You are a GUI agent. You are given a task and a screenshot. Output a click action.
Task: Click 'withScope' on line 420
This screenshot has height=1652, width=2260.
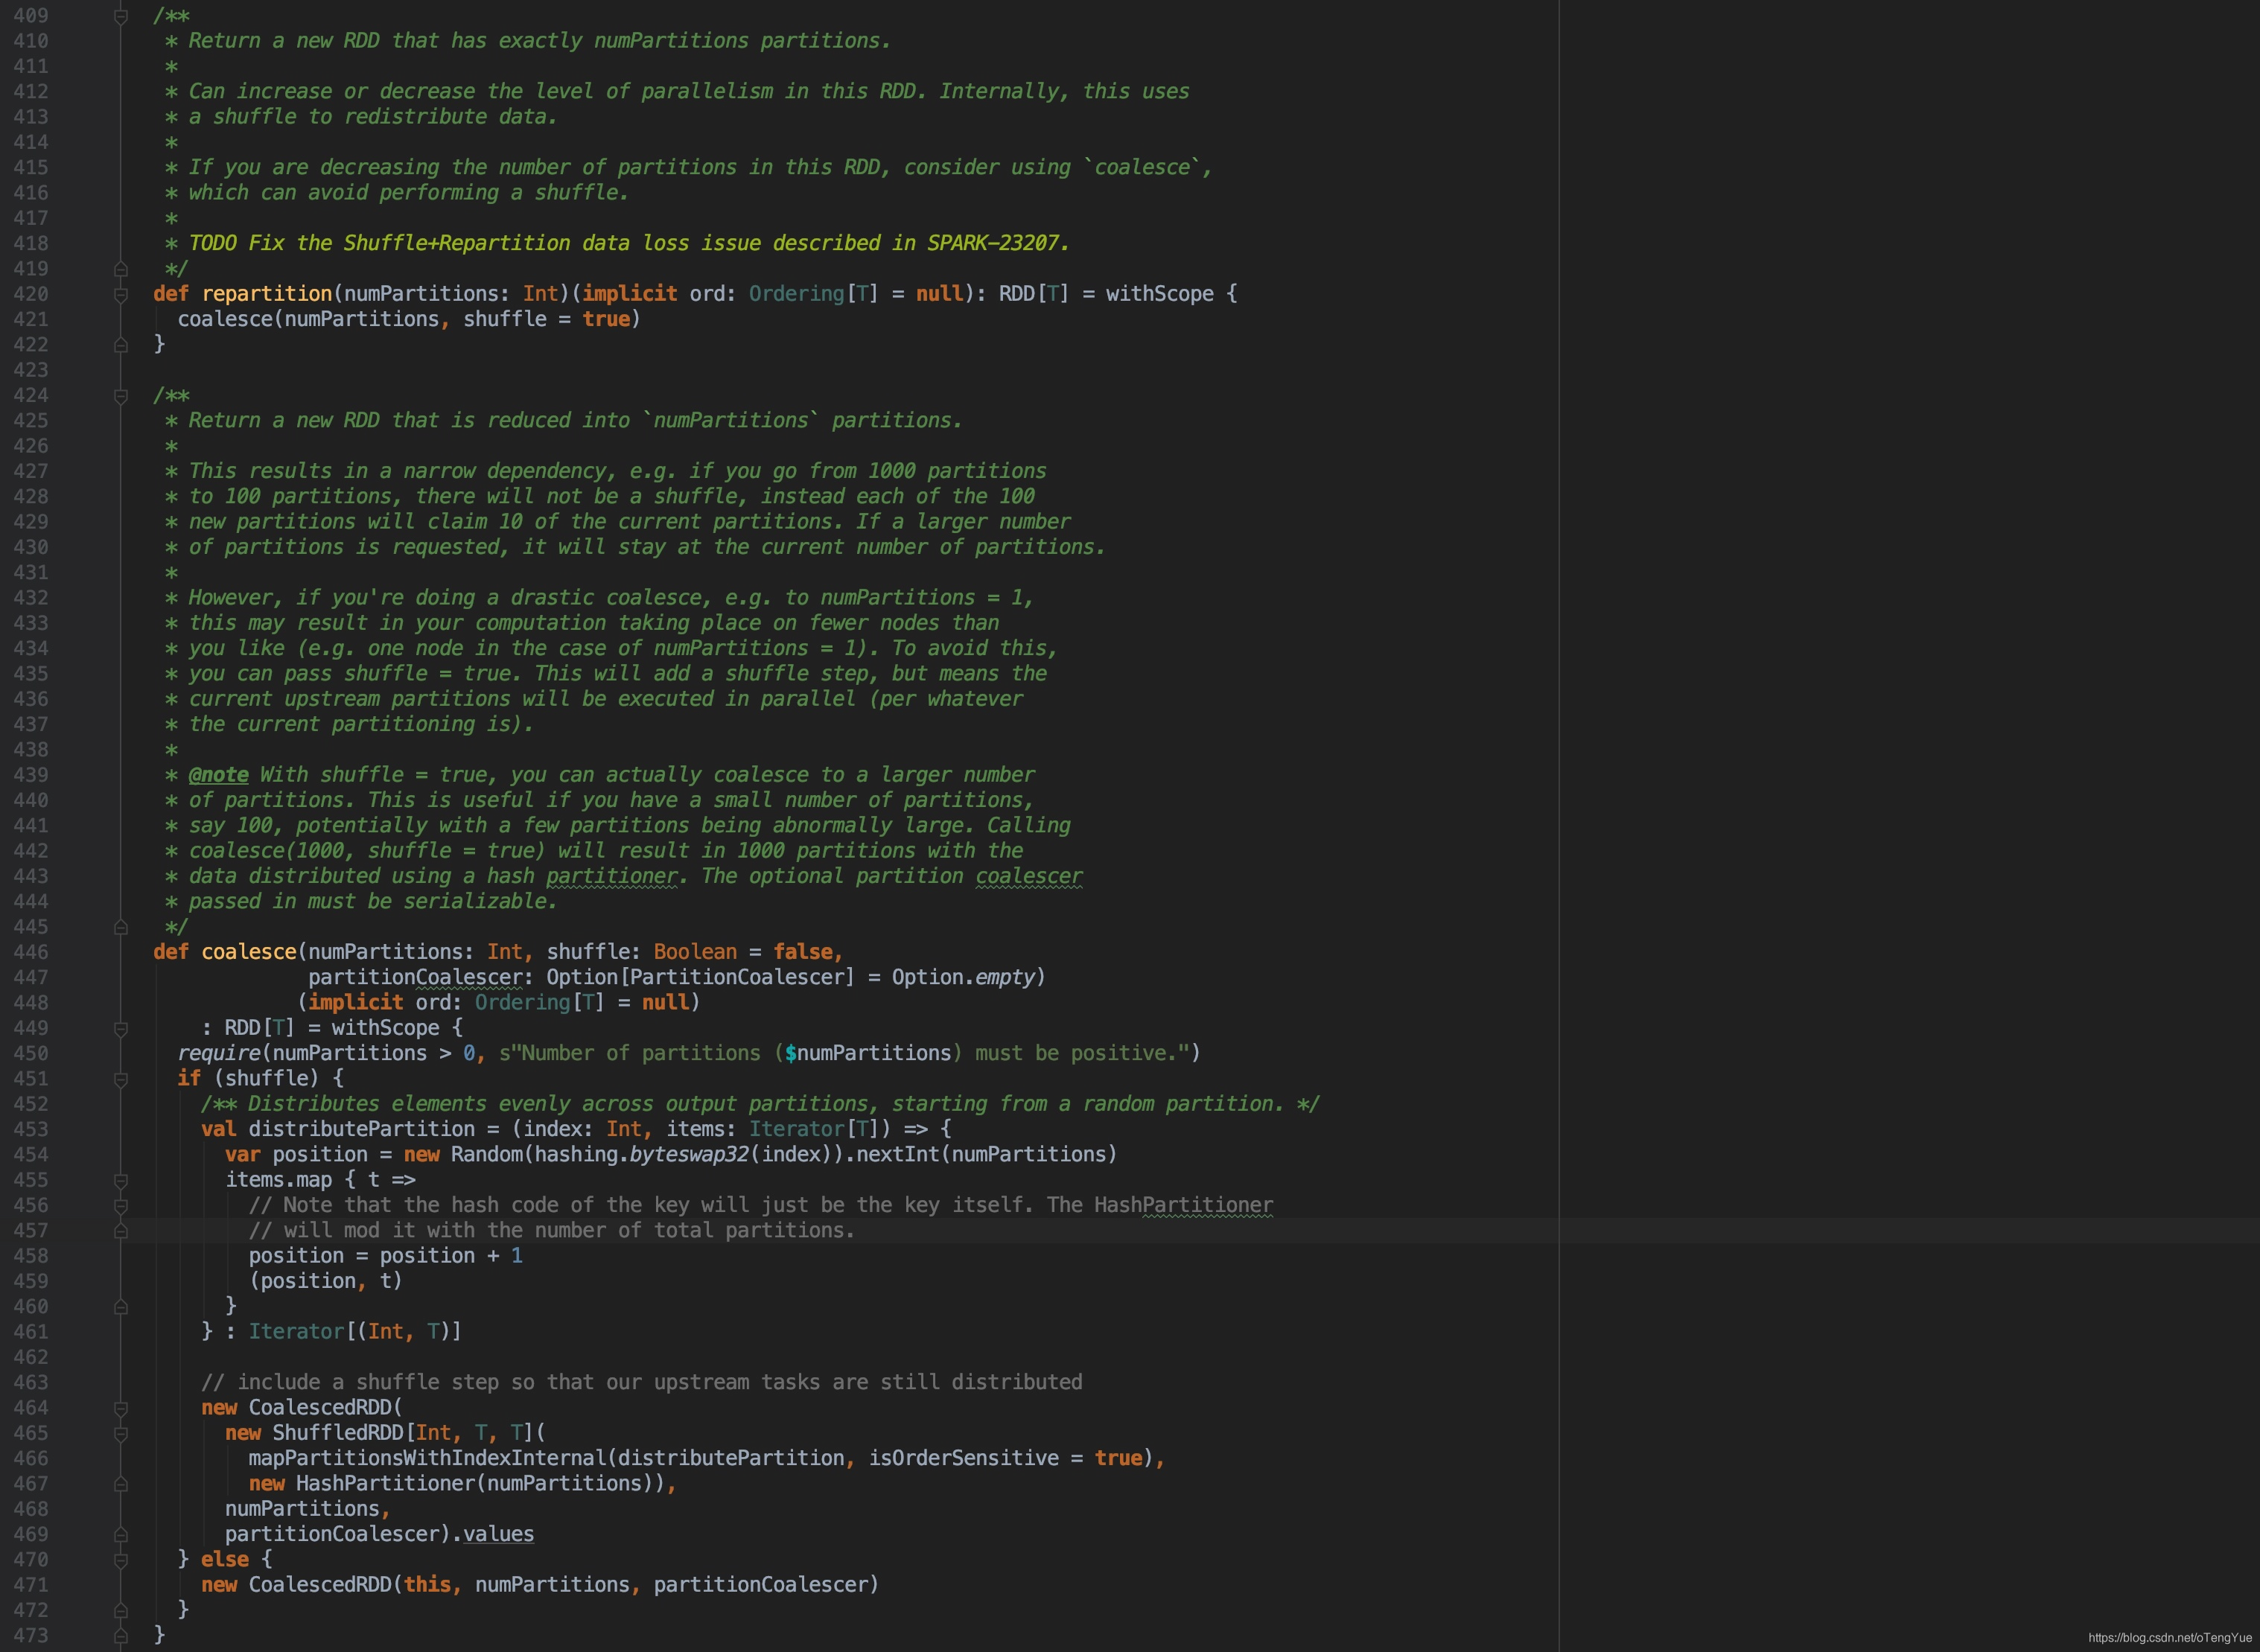pyautogui.click(x=1160, y=294)
